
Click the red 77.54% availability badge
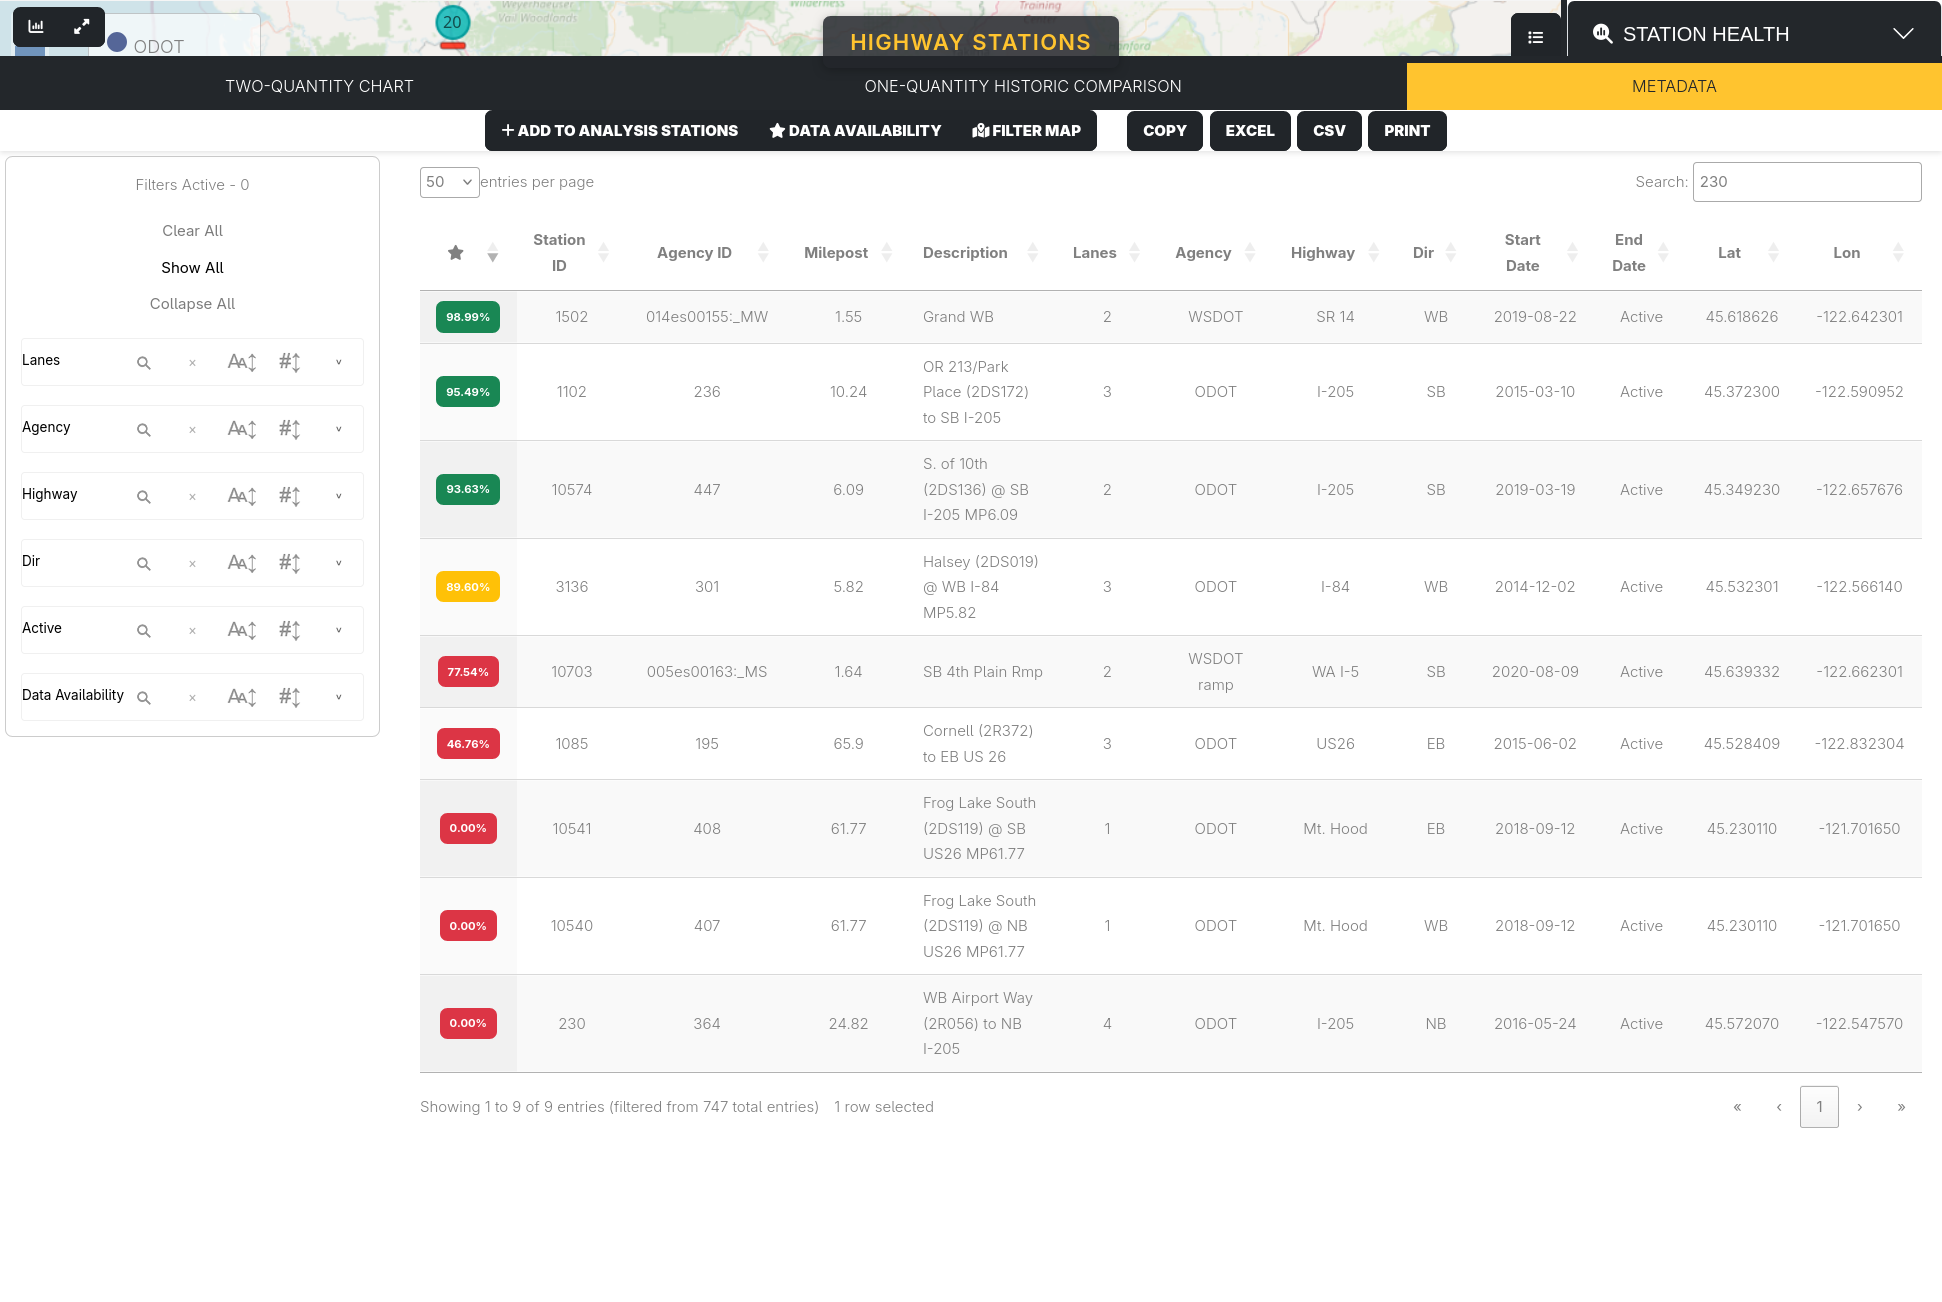point(468,672)
